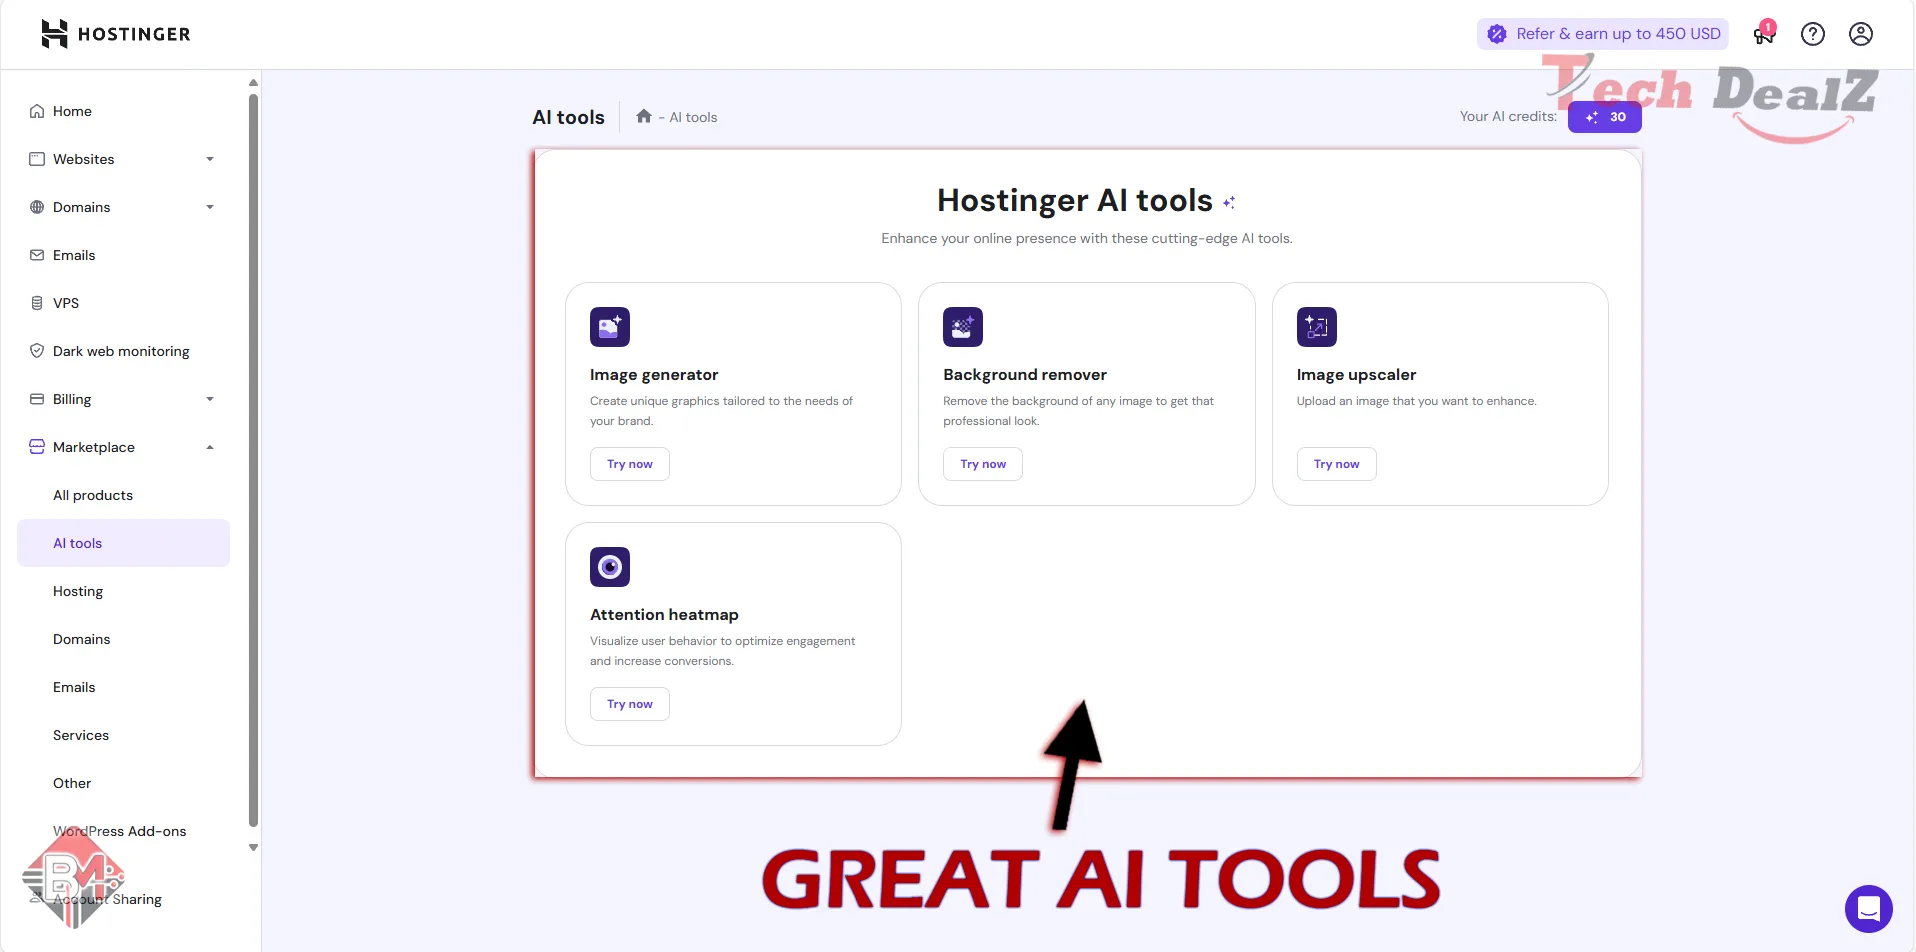Click the Background remover icon
Screen dimensions: 1916x952
coord(963,327)
